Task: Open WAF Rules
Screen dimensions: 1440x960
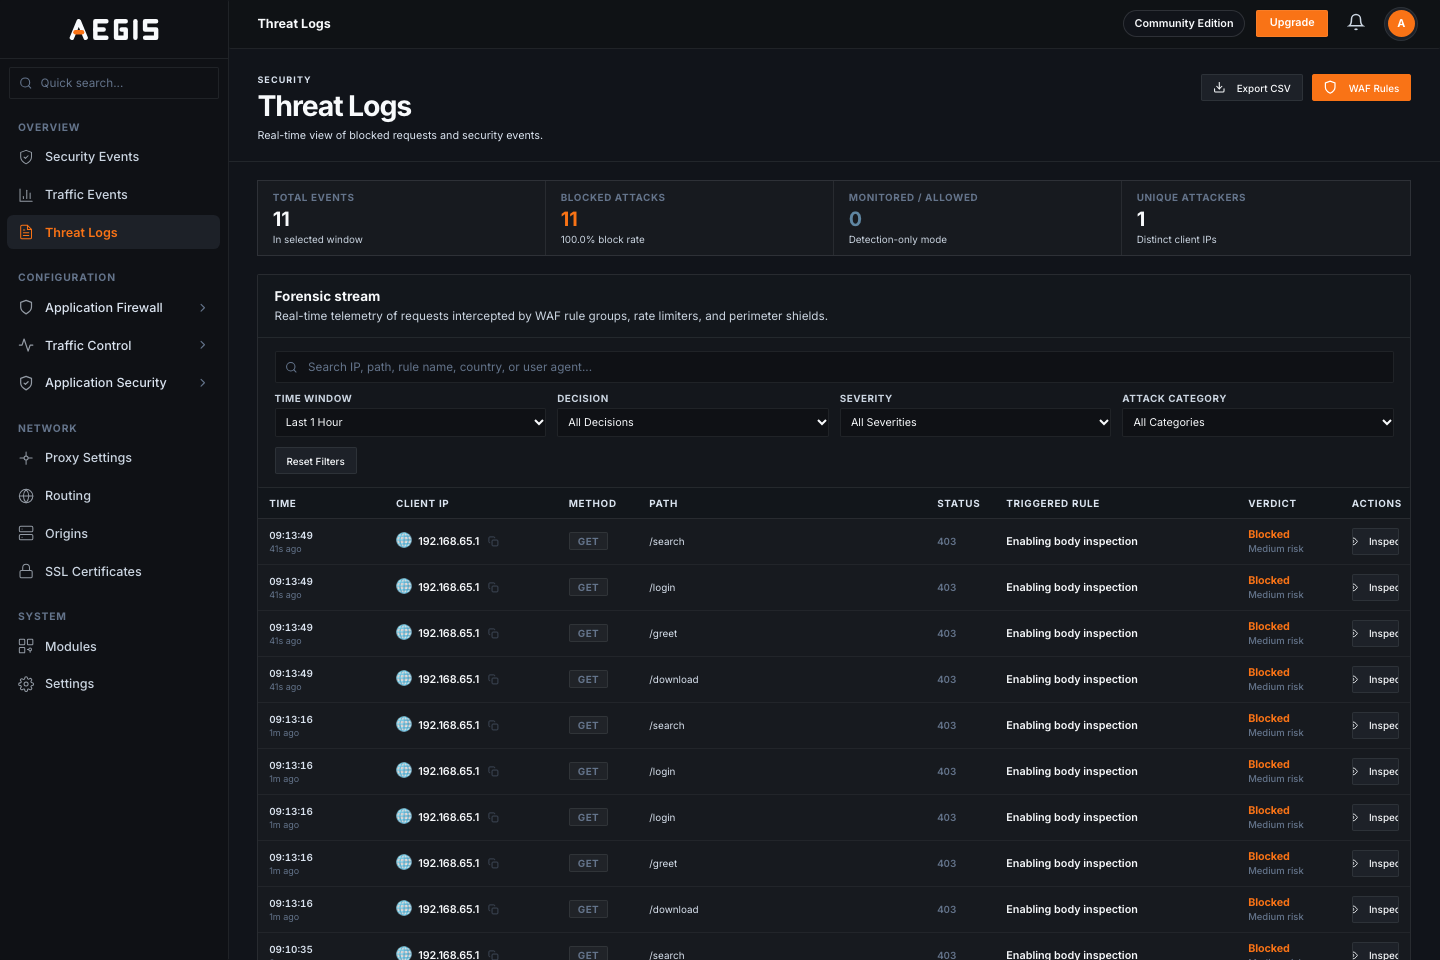Action: (x=1361, y=88)
